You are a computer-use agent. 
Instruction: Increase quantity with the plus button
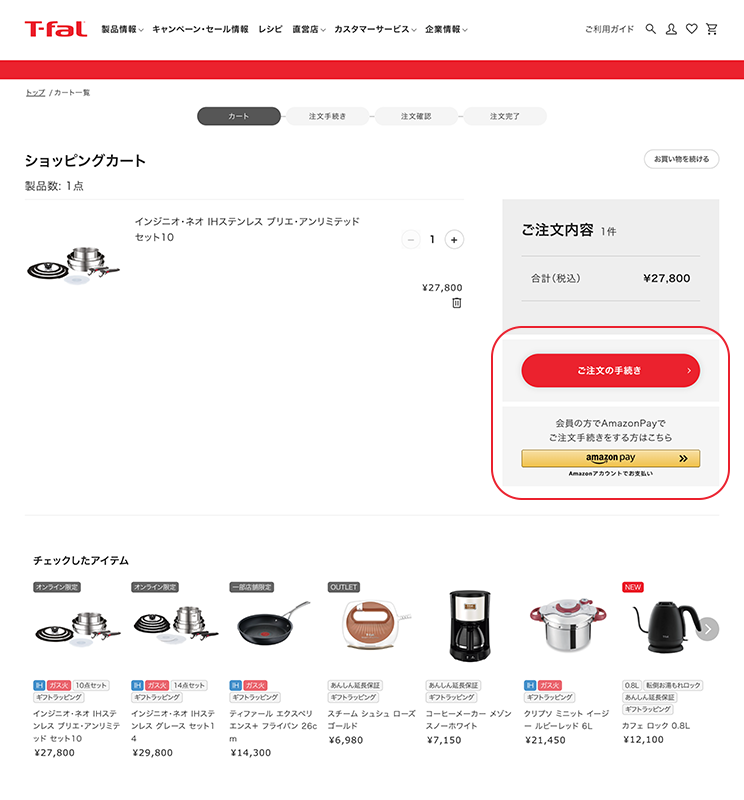[x=454, y=239]
